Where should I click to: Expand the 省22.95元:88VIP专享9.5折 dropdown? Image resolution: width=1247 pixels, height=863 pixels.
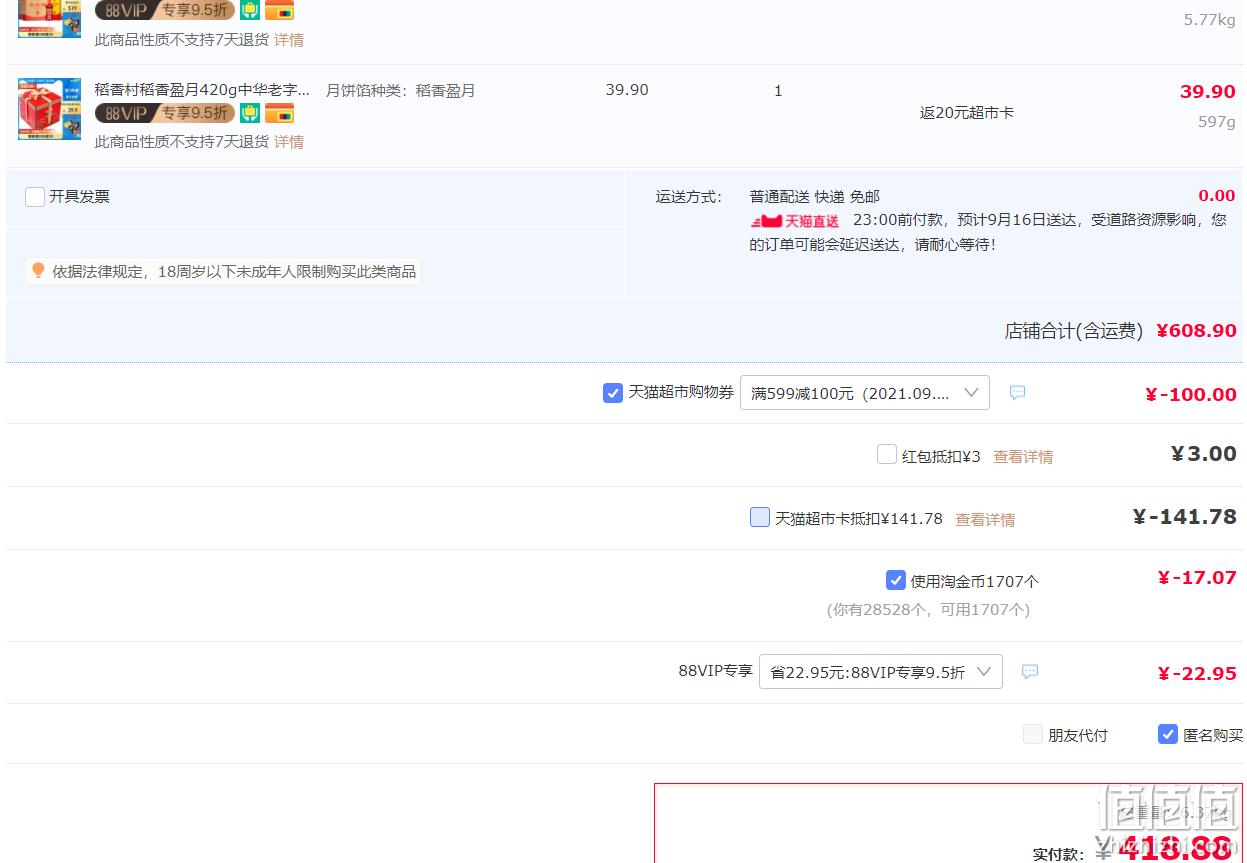(881, 672)
